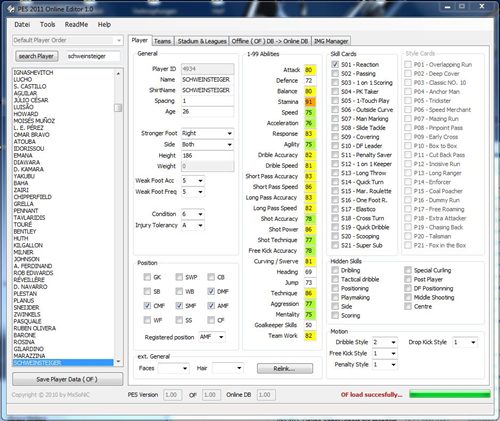Check the P01 - Overlapping Run style card
Screen dimensions: 500x421
point(408,64)
